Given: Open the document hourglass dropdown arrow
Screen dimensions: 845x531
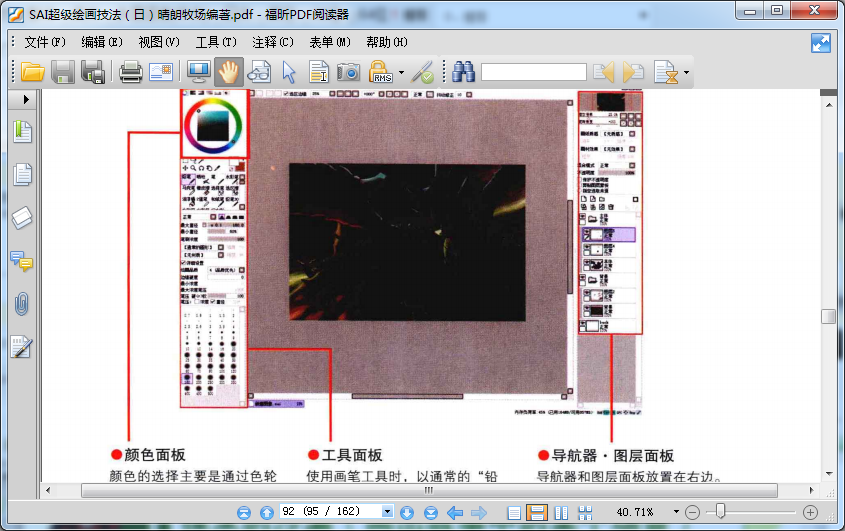Looking at the screenshot, I should point(686,72).
